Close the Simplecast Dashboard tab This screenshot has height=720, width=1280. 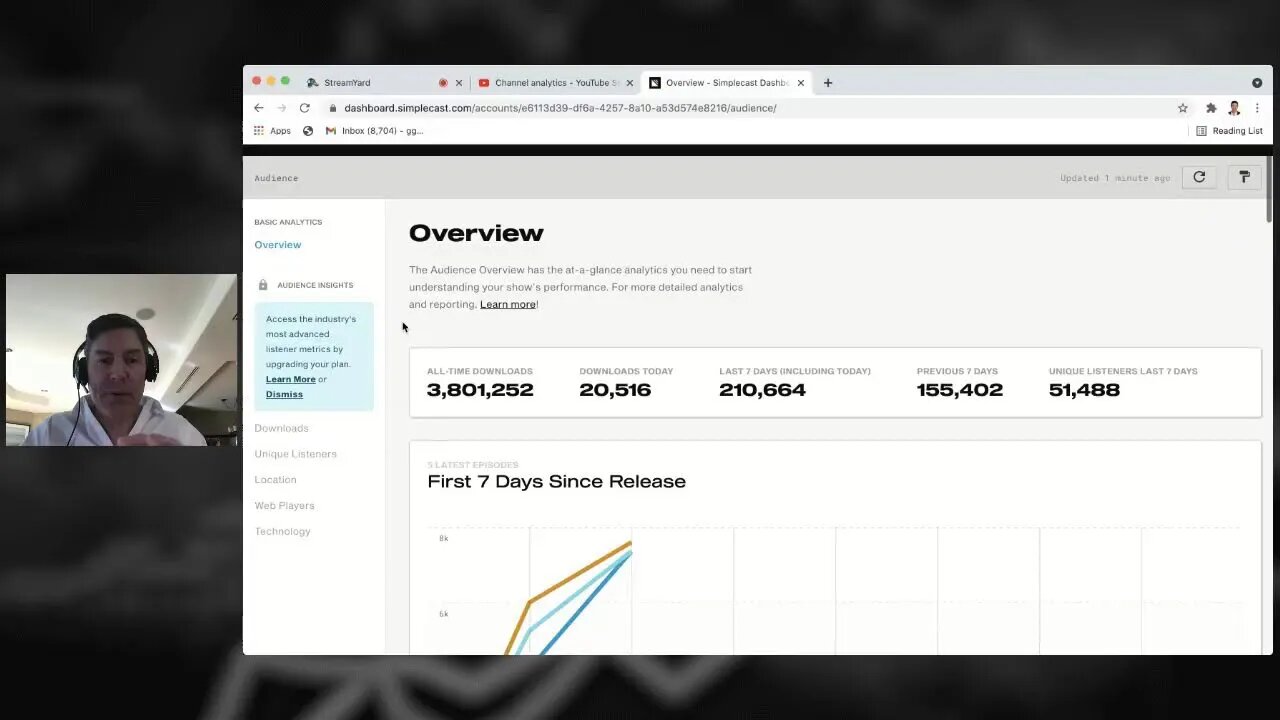pyautogui.click(x=801, y=83)
